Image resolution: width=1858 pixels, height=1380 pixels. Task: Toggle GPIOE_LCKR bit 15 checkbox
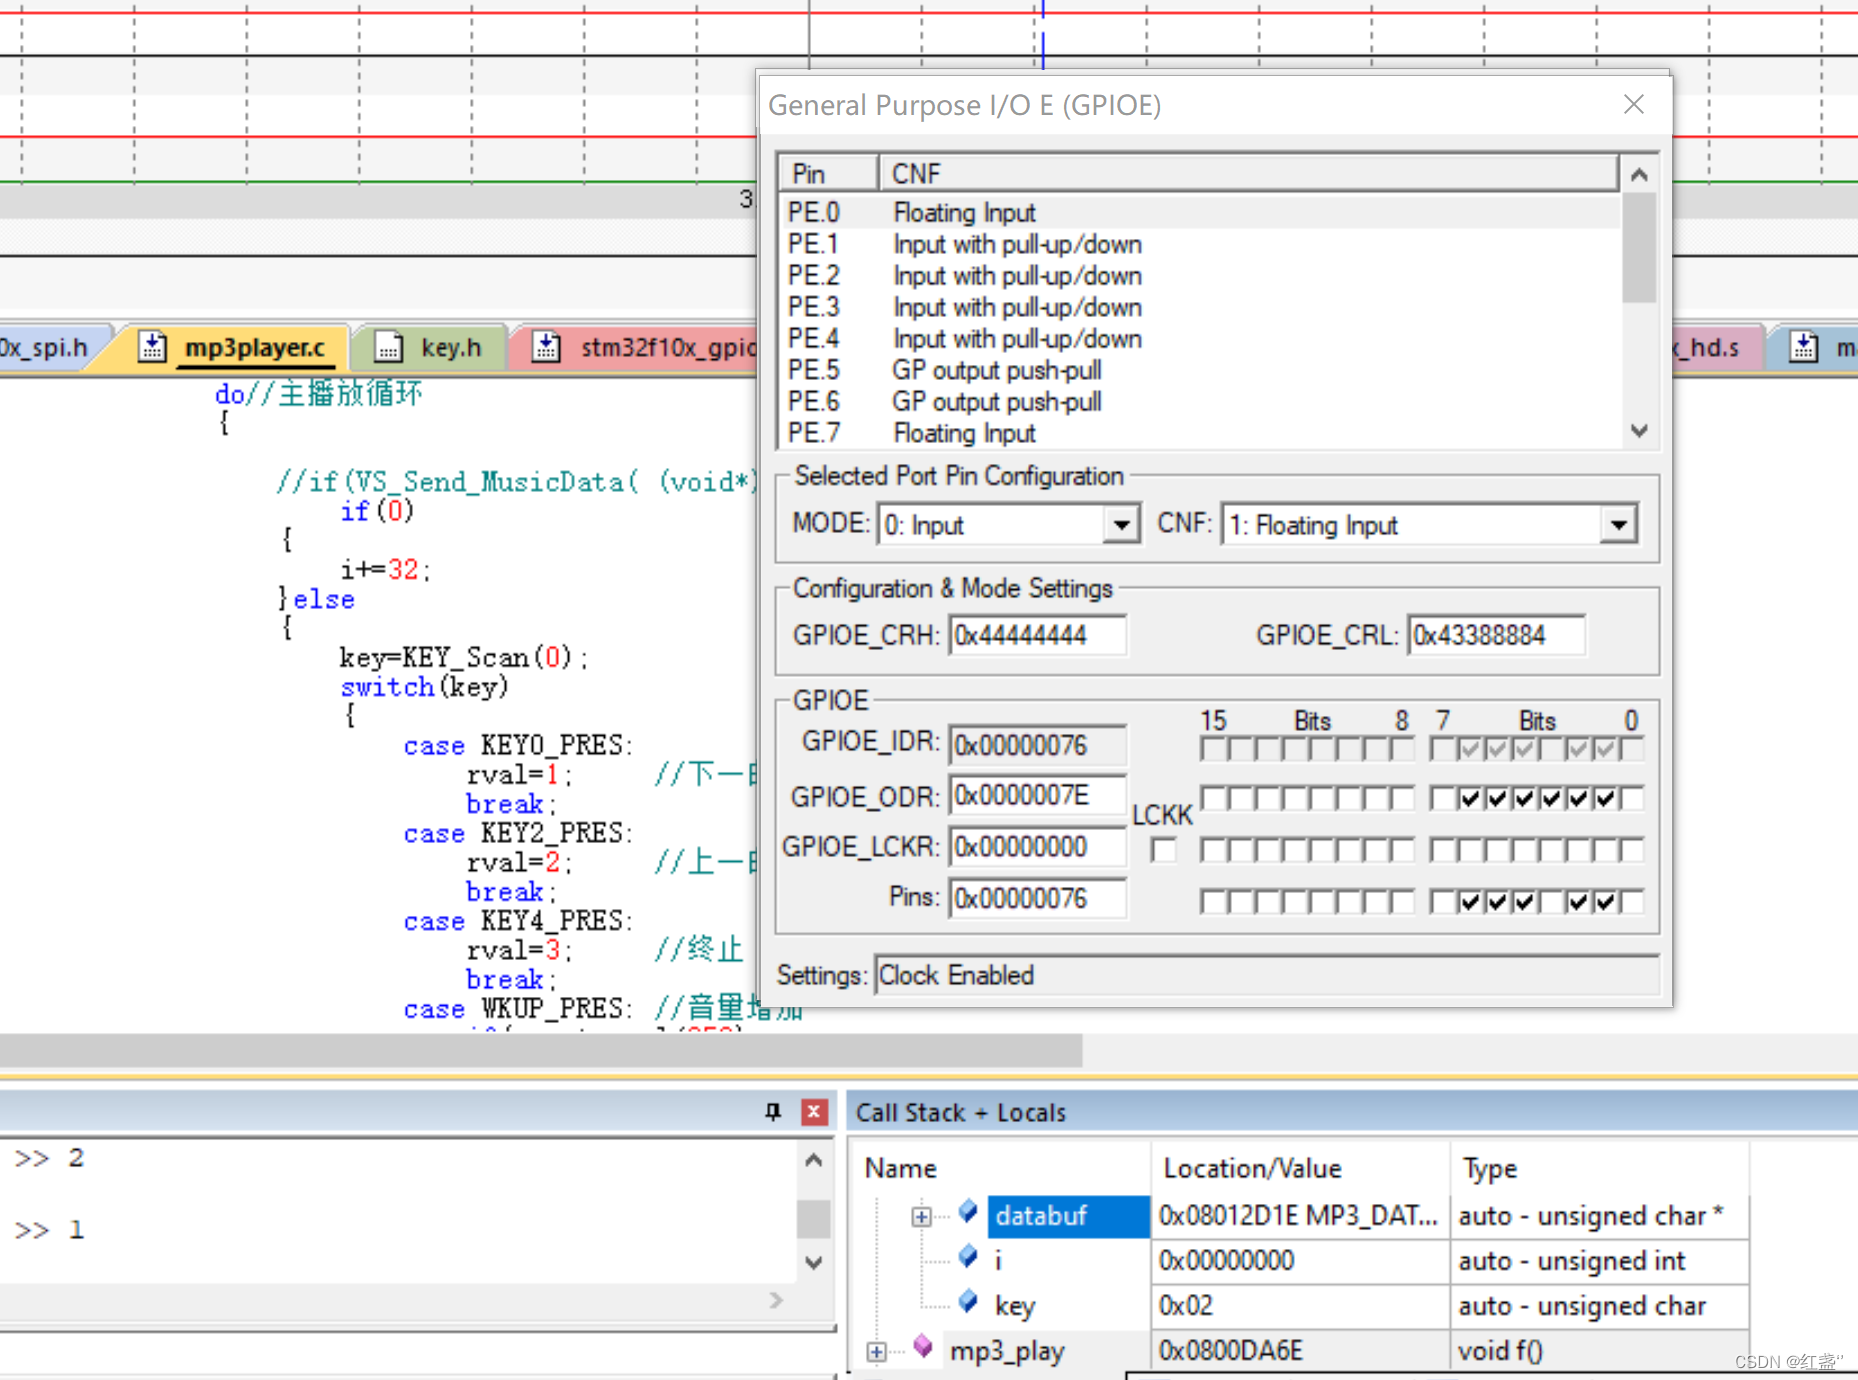tap(1212, 850)
